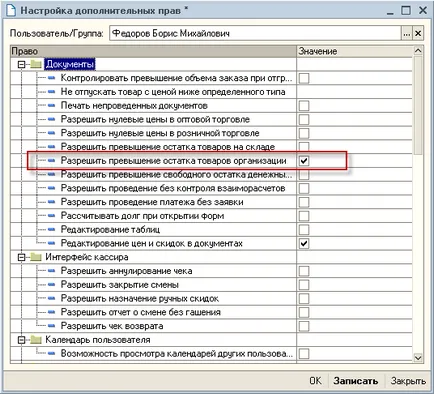Enable Контролировать превышение объема заказа checkbox

click(x=304, y=78)
